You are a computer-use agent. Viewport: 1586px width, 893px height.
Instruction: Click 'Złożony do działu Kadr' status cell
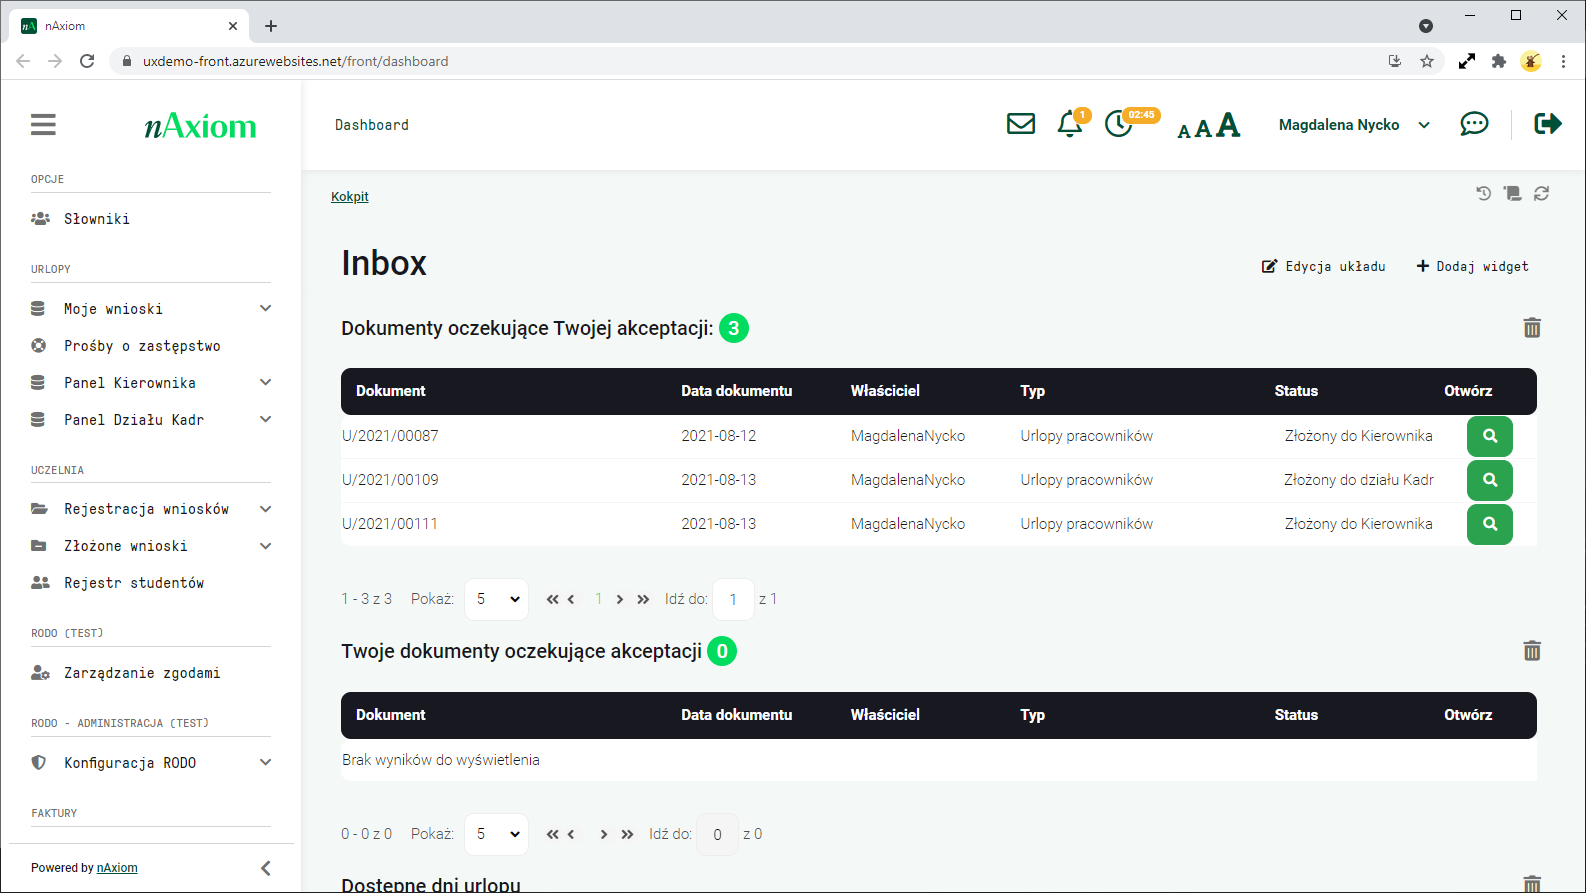click(1359, 480)
